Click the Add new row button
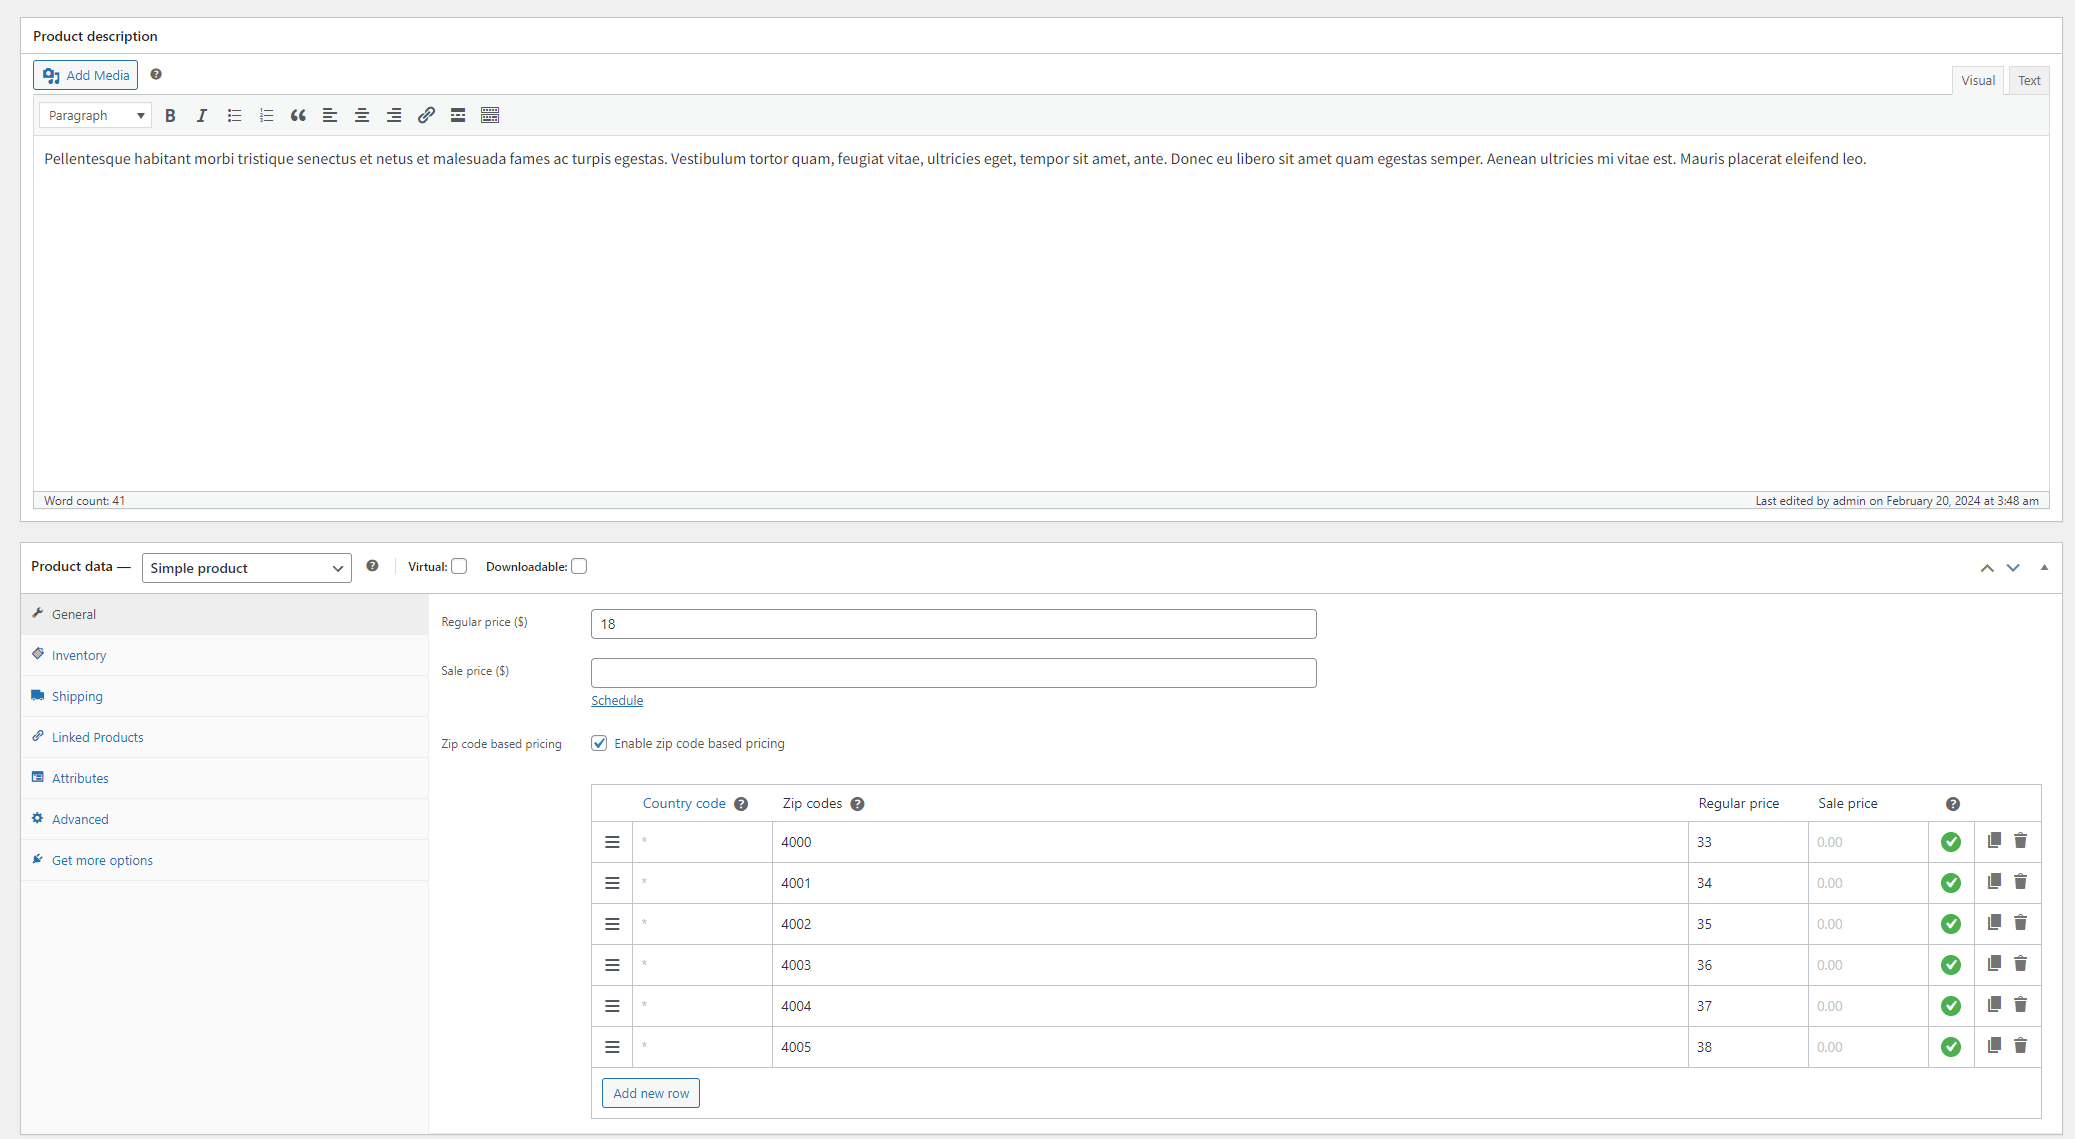 [651, 1093]
